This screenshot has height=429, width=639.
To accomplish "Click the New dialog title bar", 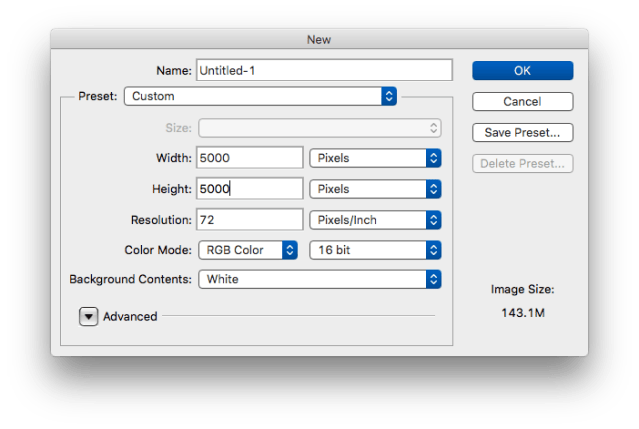I will [x=319, y=39].
